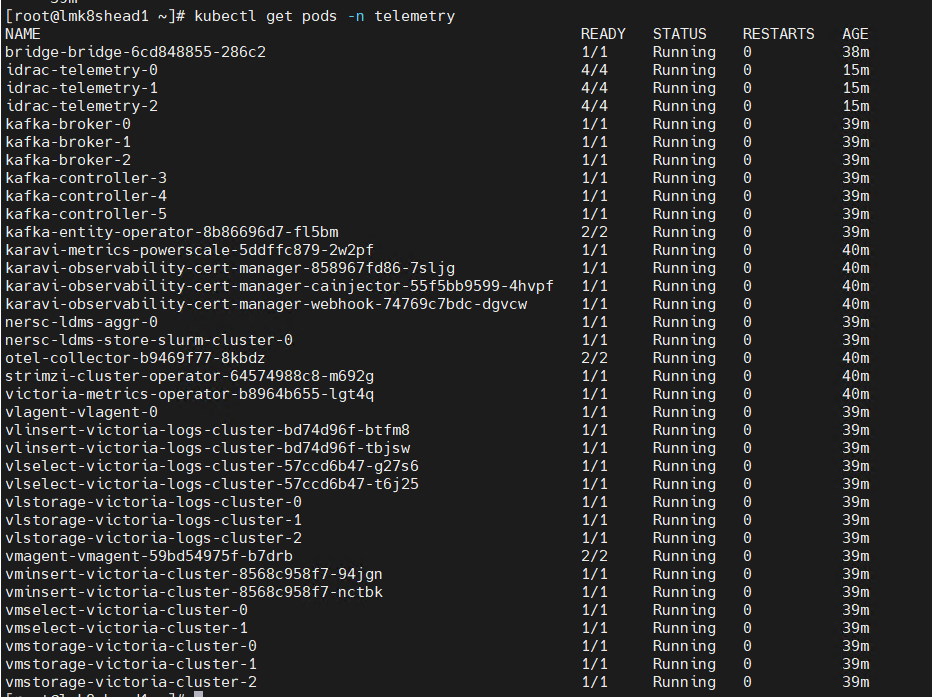The height and width of the screenshot is (697, 932).
Task: Select pod name idrac-telemetry-1
Action: pyautogui.click(x=81, y=88)
